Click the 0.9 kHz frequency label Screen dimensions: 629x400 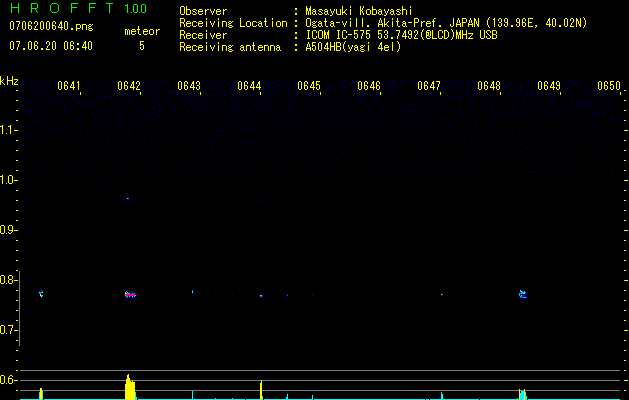pos(7,230)
